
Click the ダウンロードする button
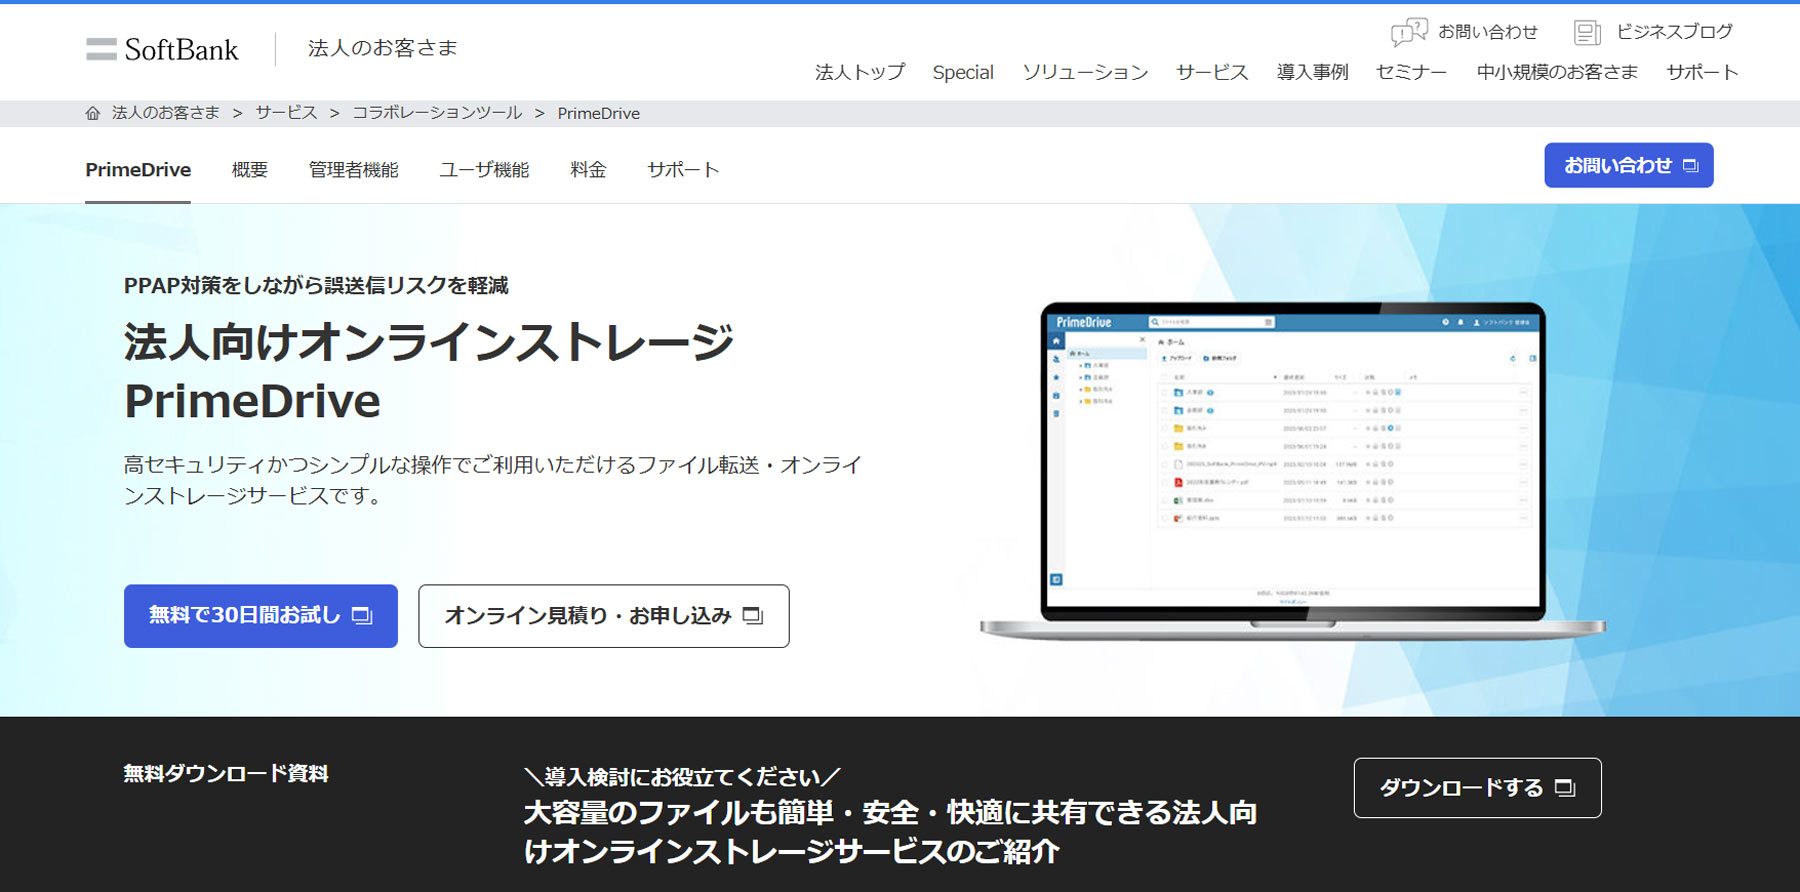1477,788
